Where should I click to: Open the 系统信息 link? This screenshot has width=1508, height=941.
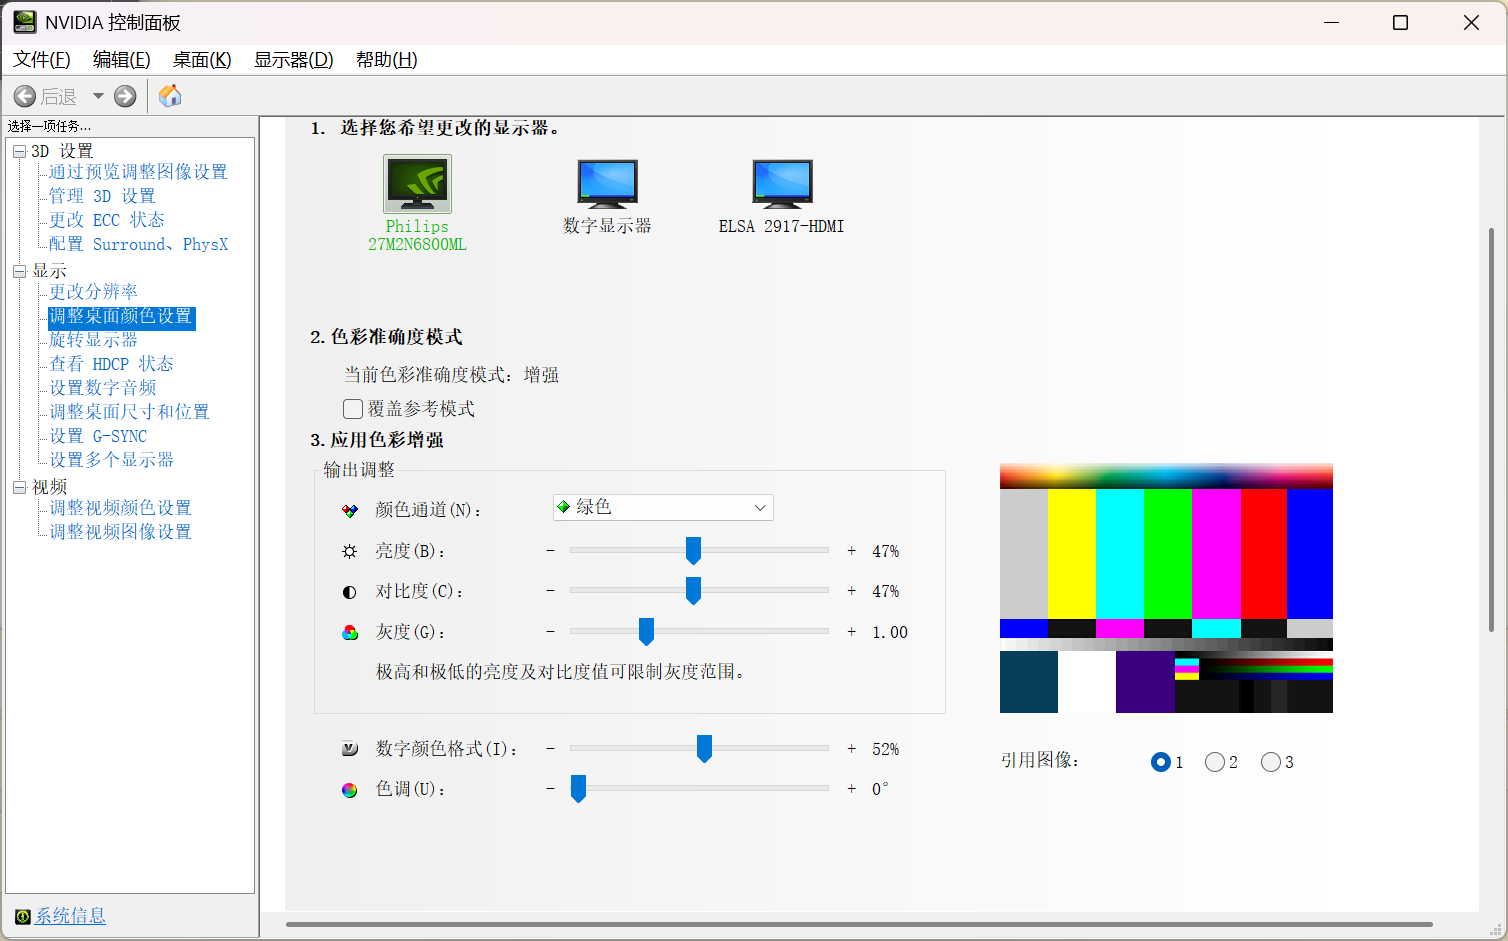[68, 916]
